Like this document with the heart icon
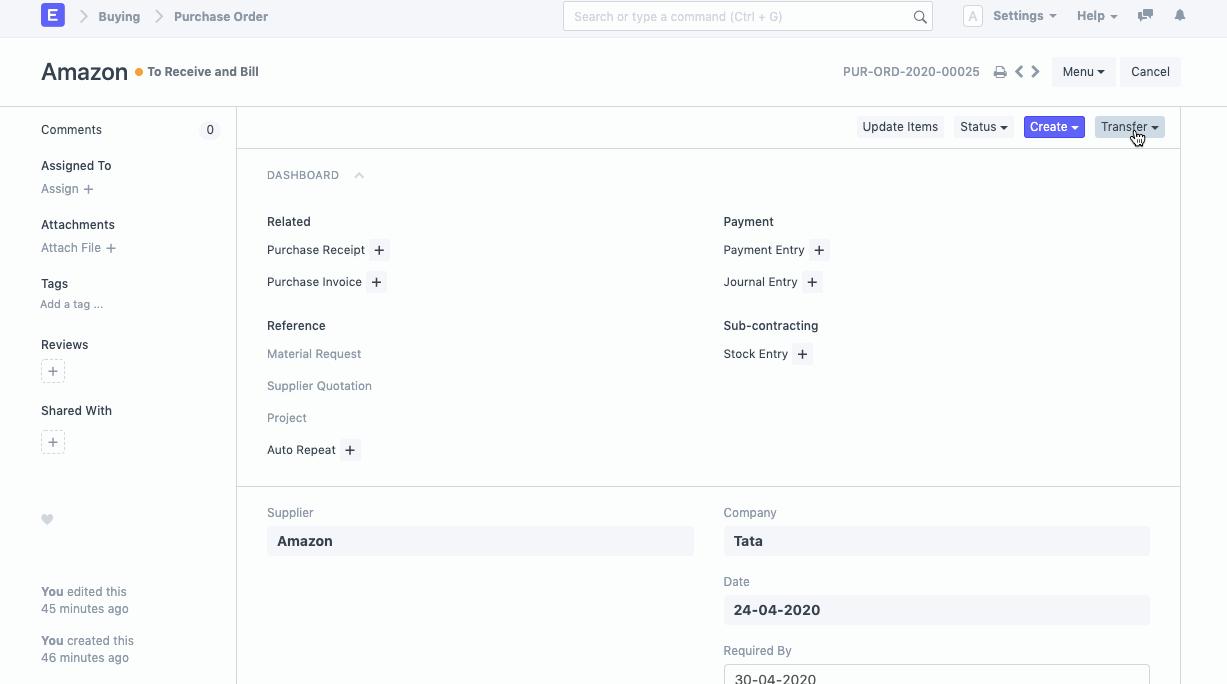This screenshot has width=1227, height=684. [47, 519]
